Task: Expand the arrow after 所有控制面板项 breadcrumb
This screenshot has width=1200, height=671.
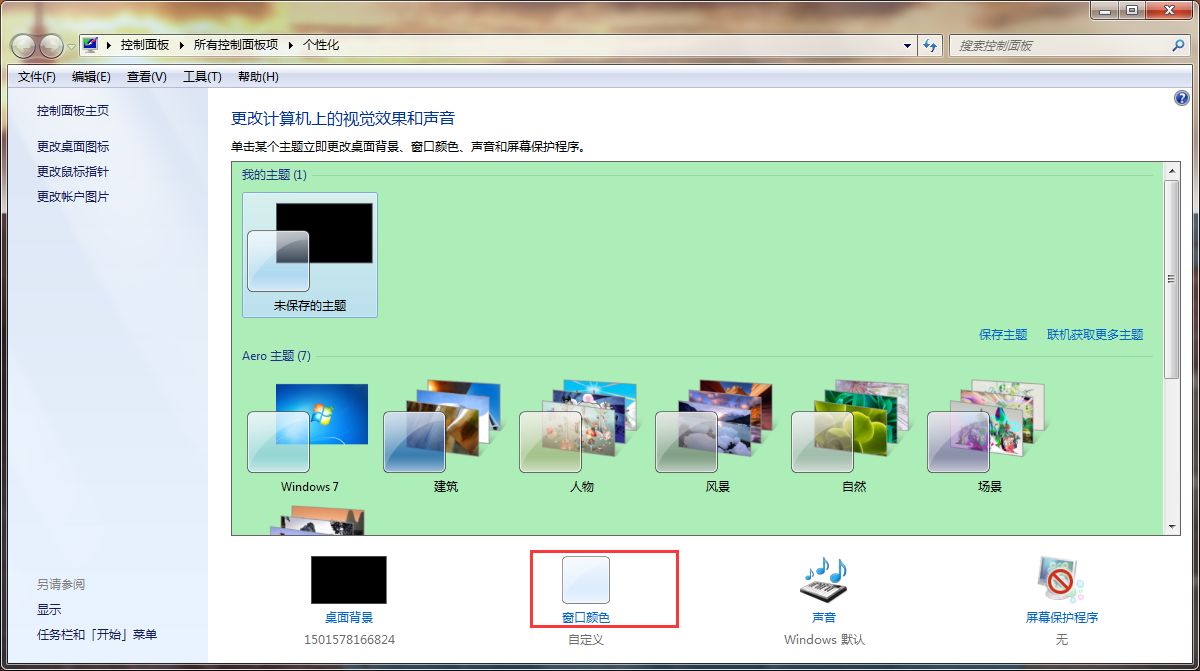Action: [292, 45]
